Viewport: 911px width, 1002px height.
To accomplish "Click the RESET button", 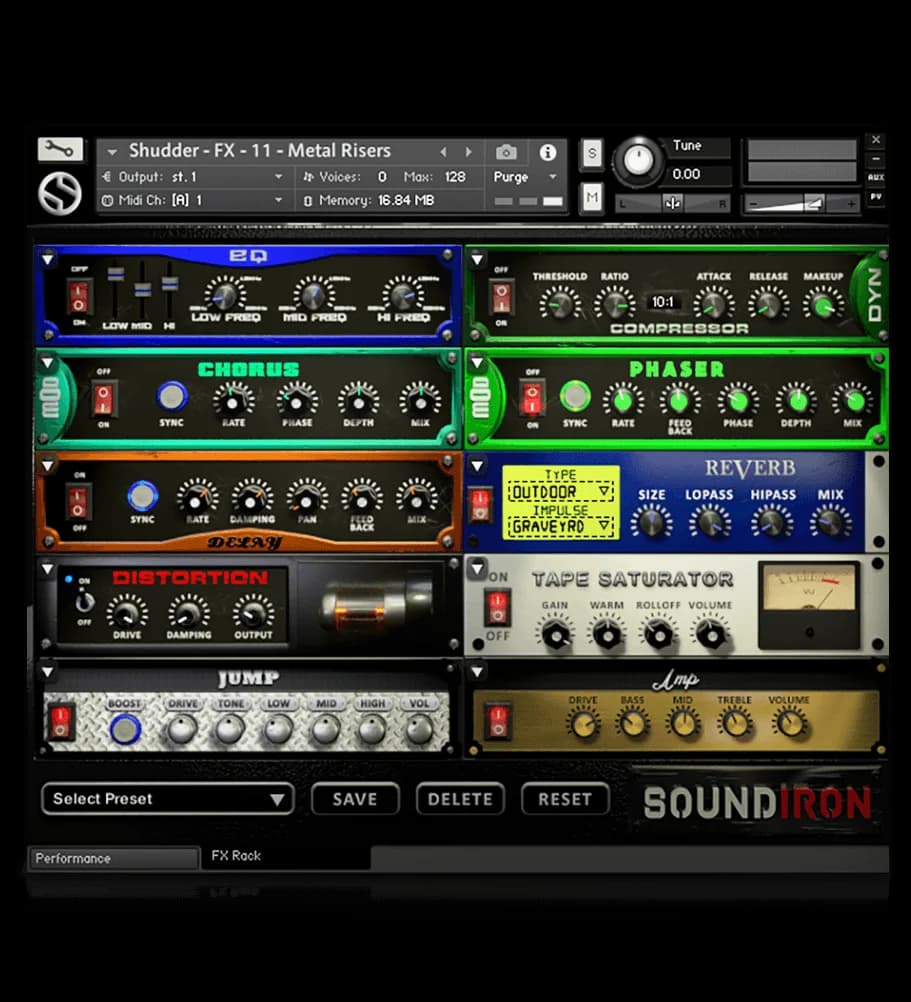I will point(565,799).
